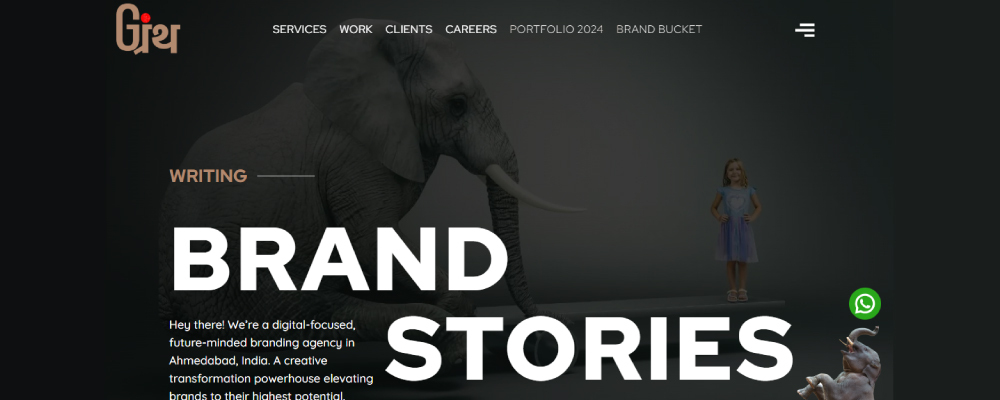Click the agency intro paragraph text

coord(271,360)
